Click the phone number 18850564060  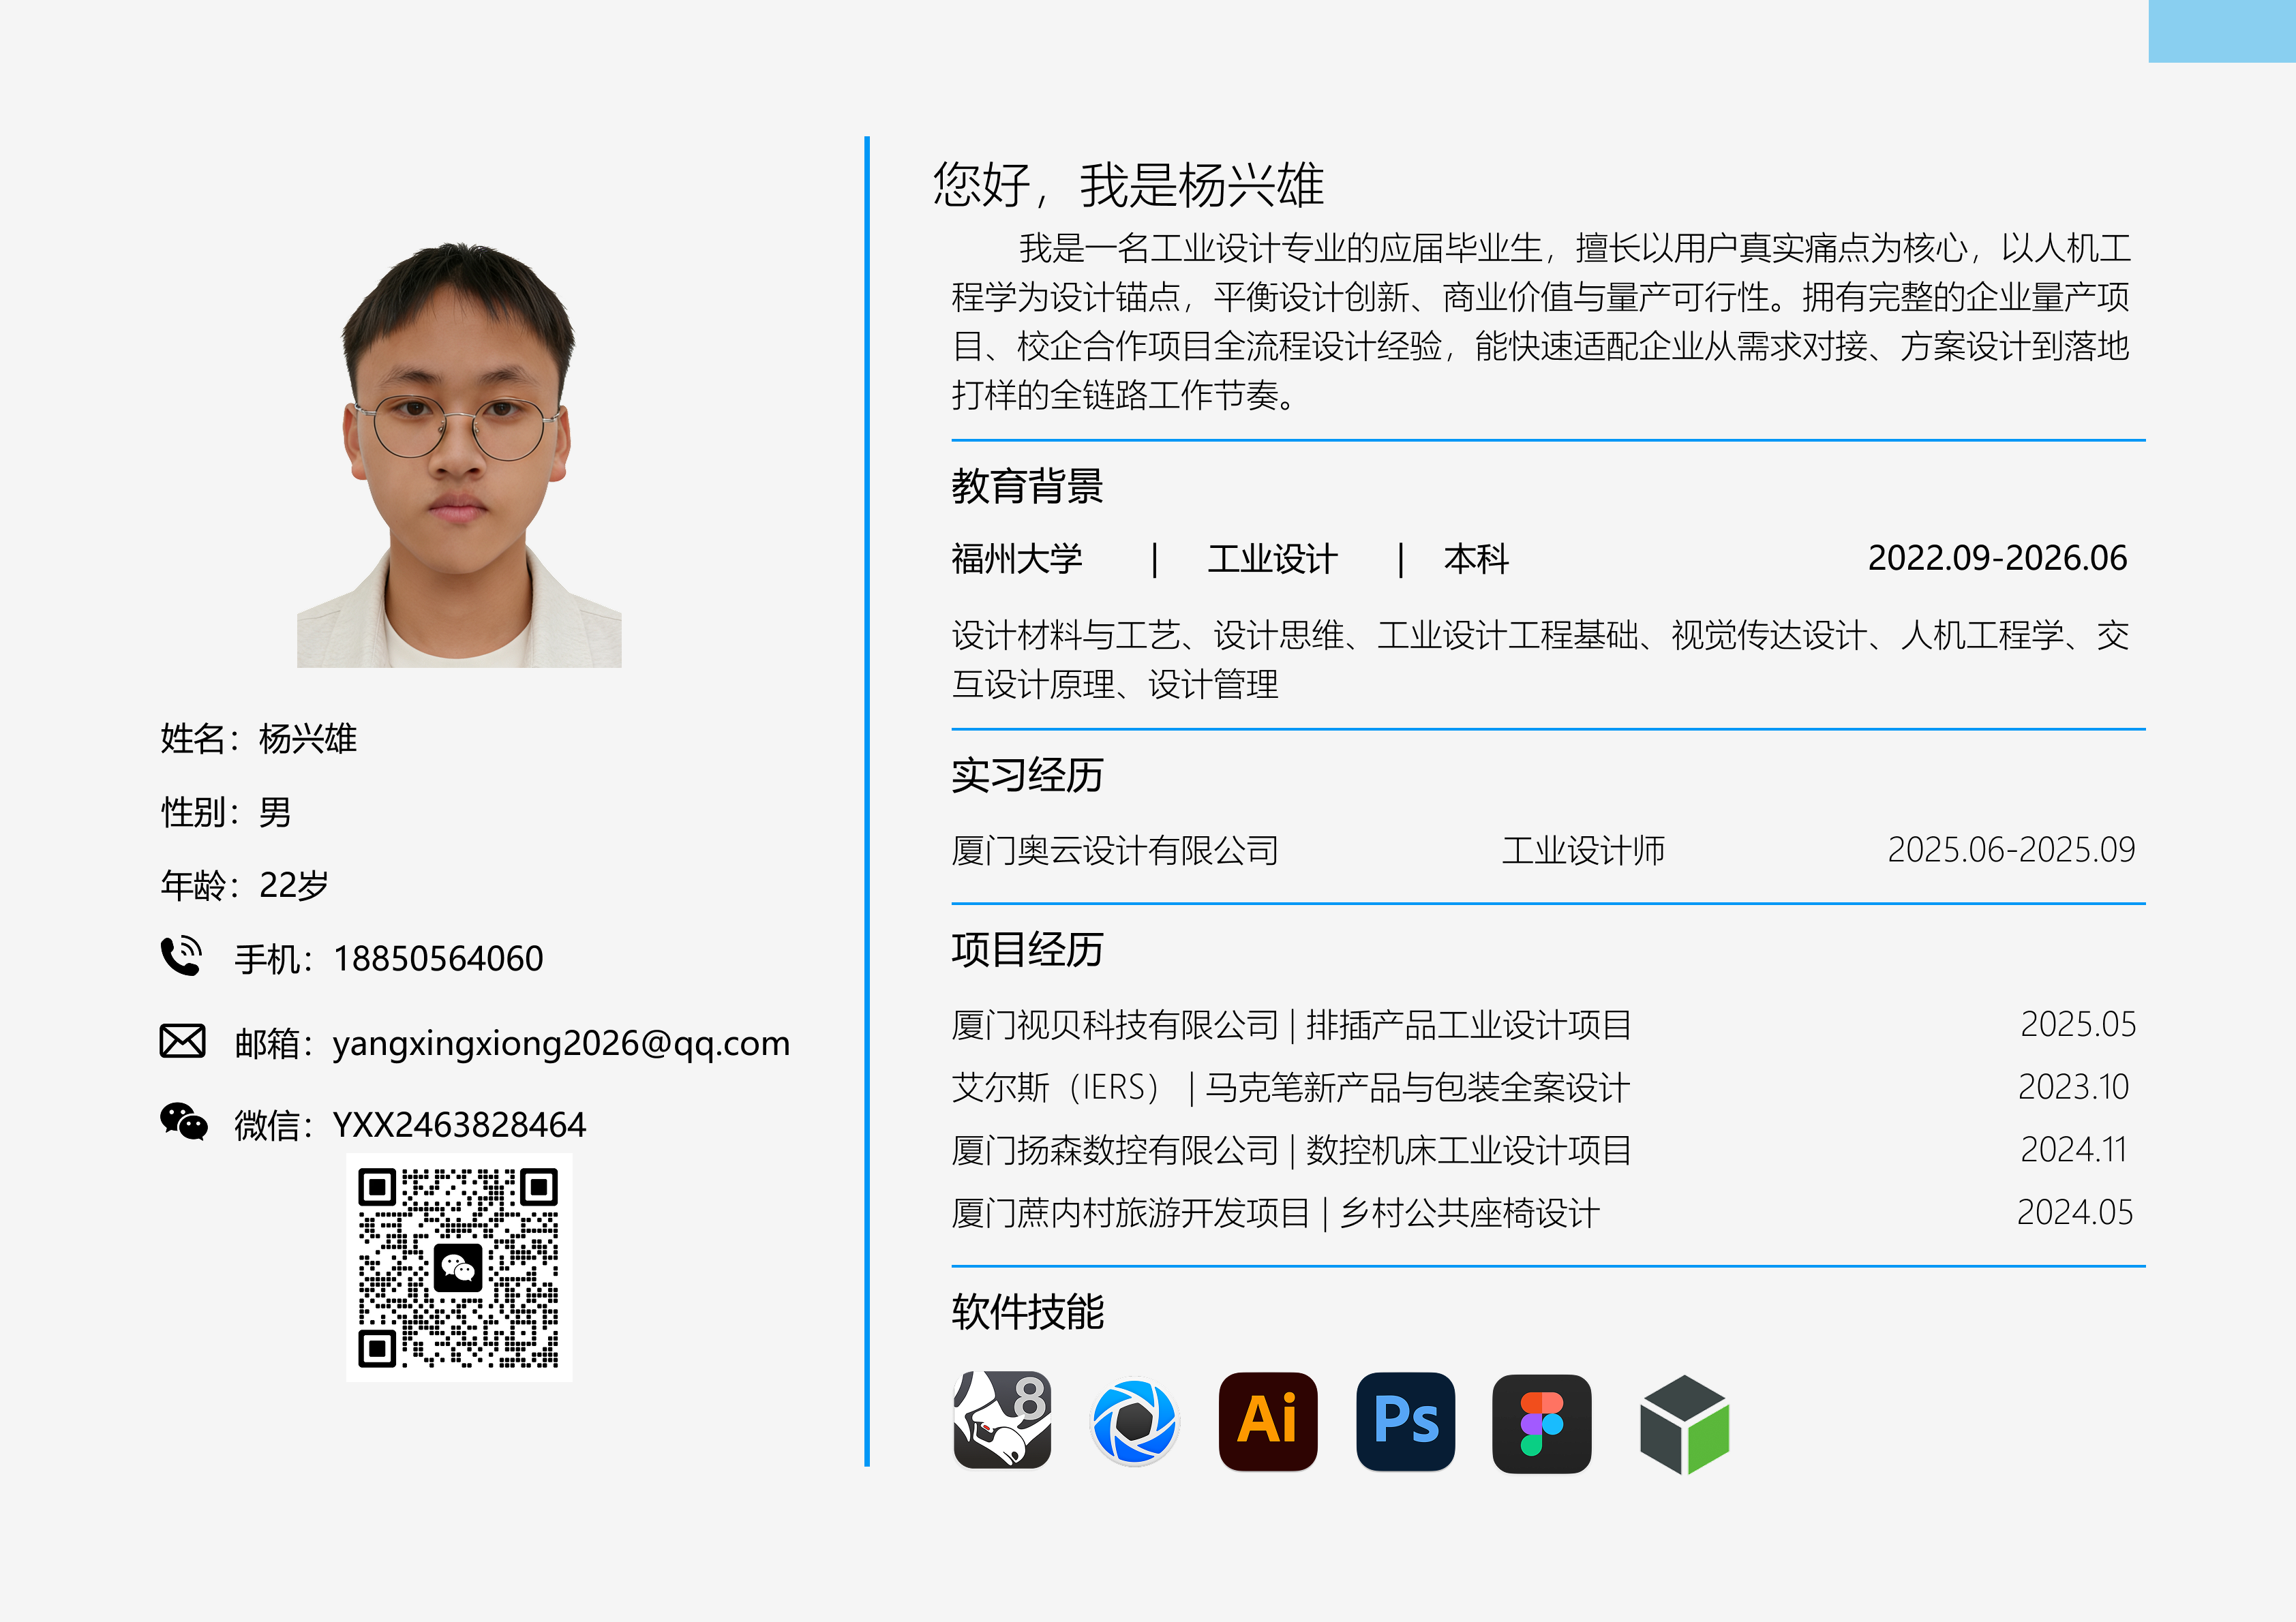438,958
